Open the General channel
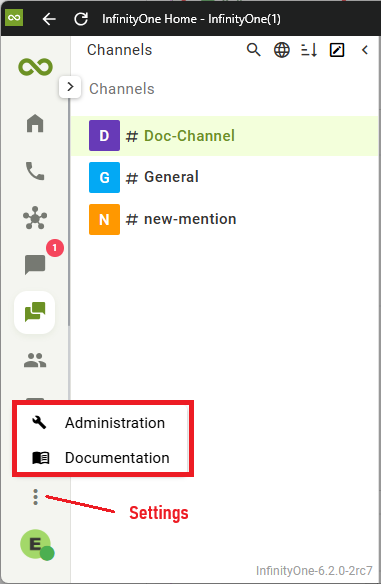 coord(225,177)
